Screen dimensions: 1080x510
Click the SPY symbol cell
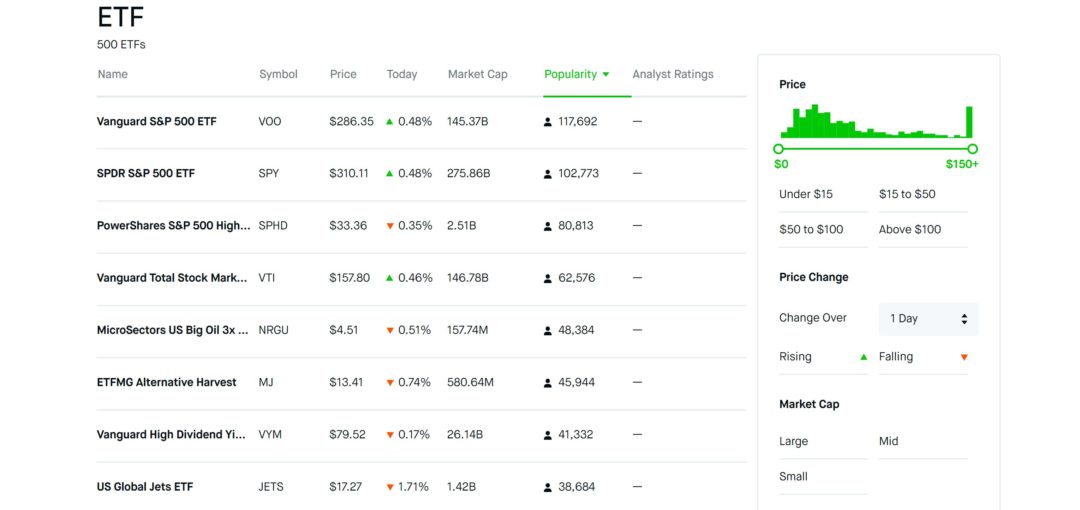click(x=269, y=174)
